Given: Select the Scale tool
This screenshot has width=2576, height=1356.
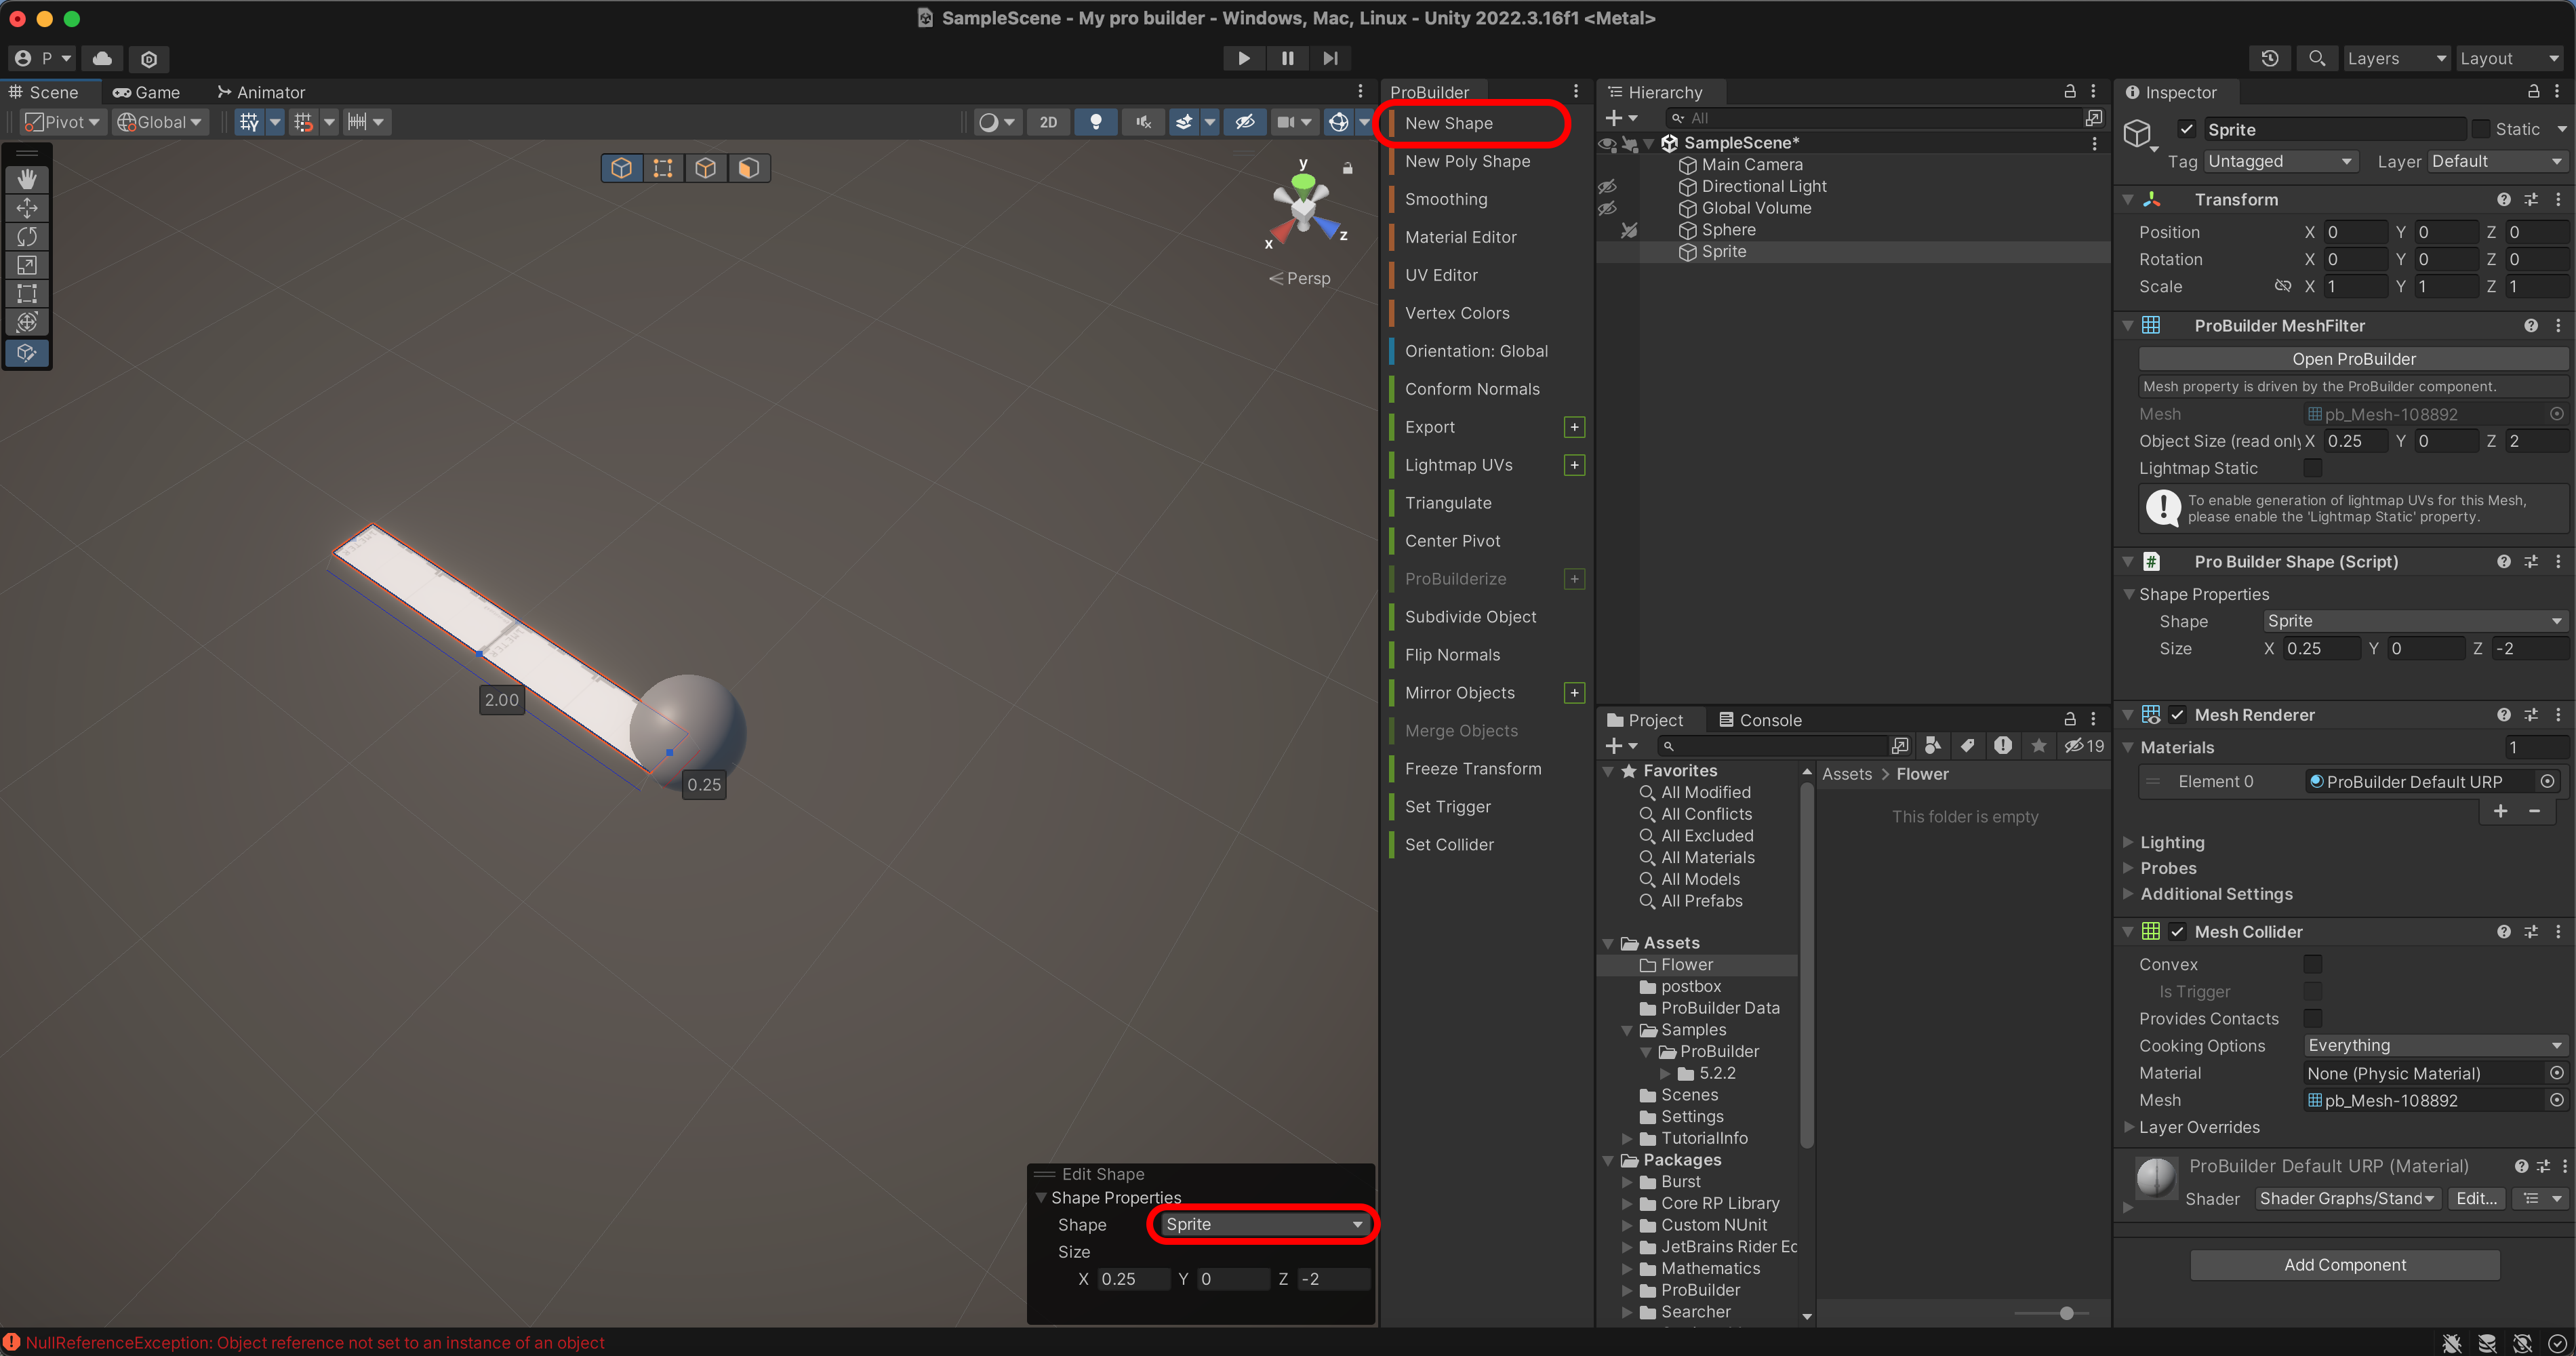Looking at the screenshot, I should pyautogui.click(x=27, y=265).
